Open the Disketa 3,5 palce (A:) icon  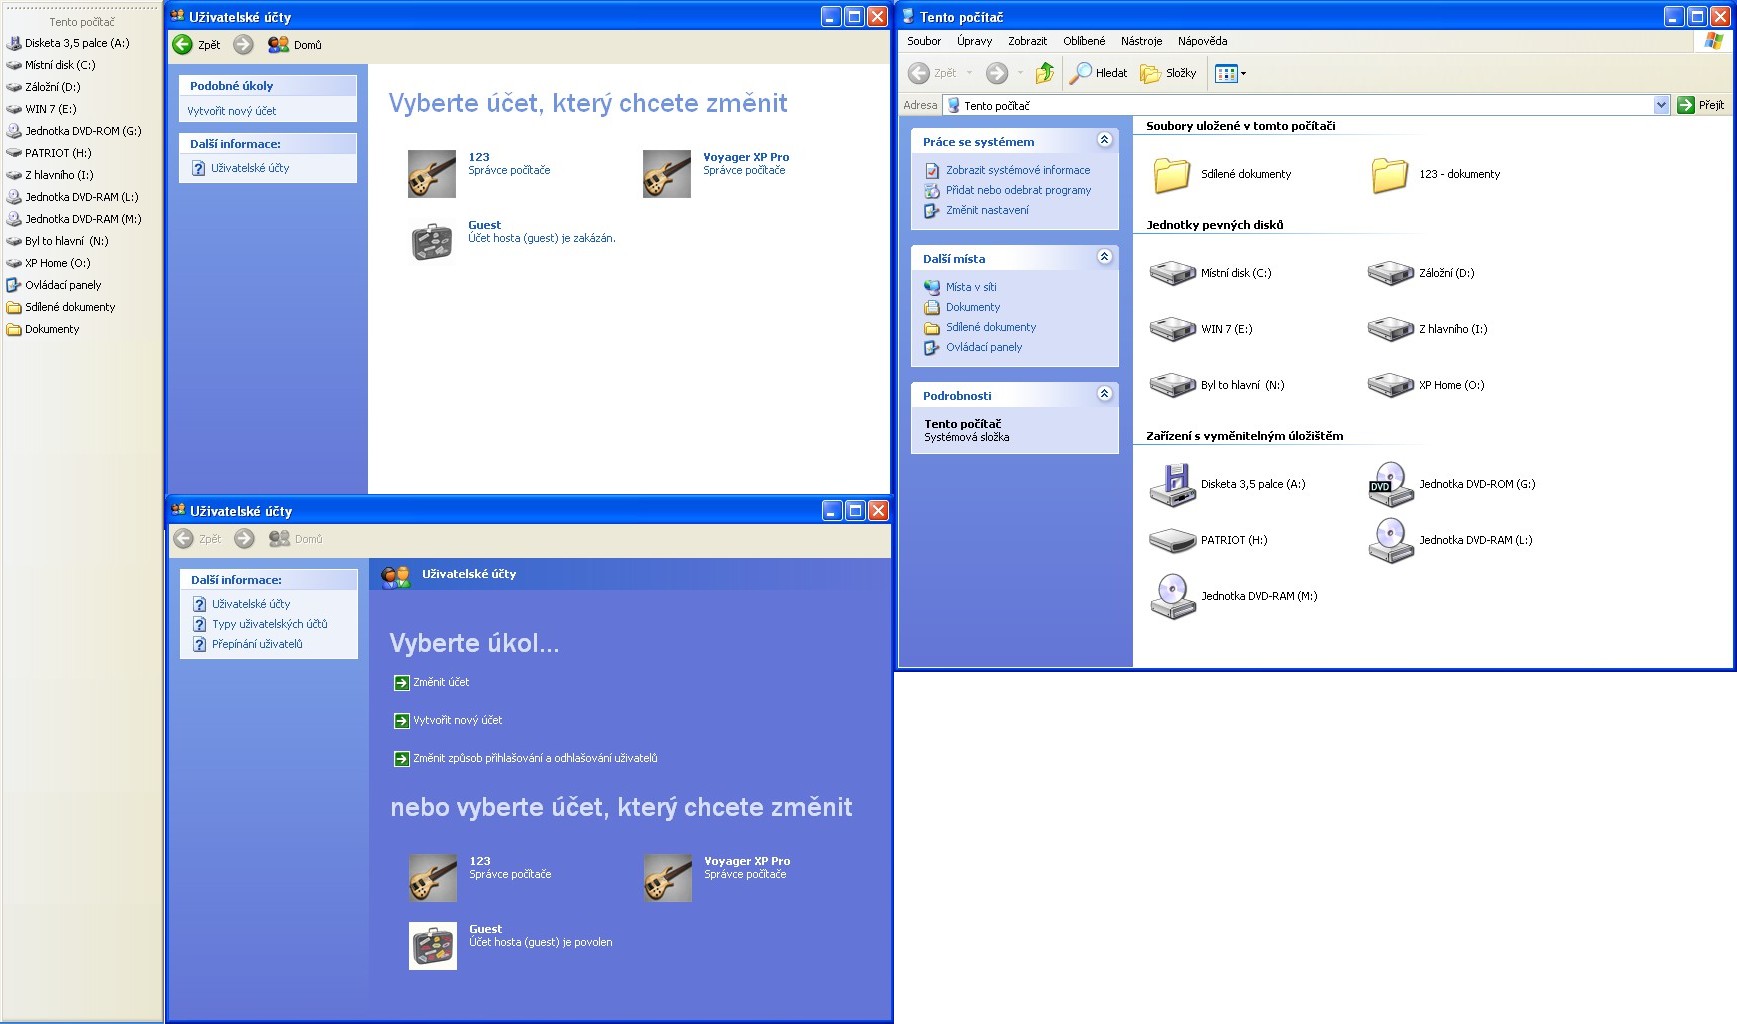[1172, 485]
